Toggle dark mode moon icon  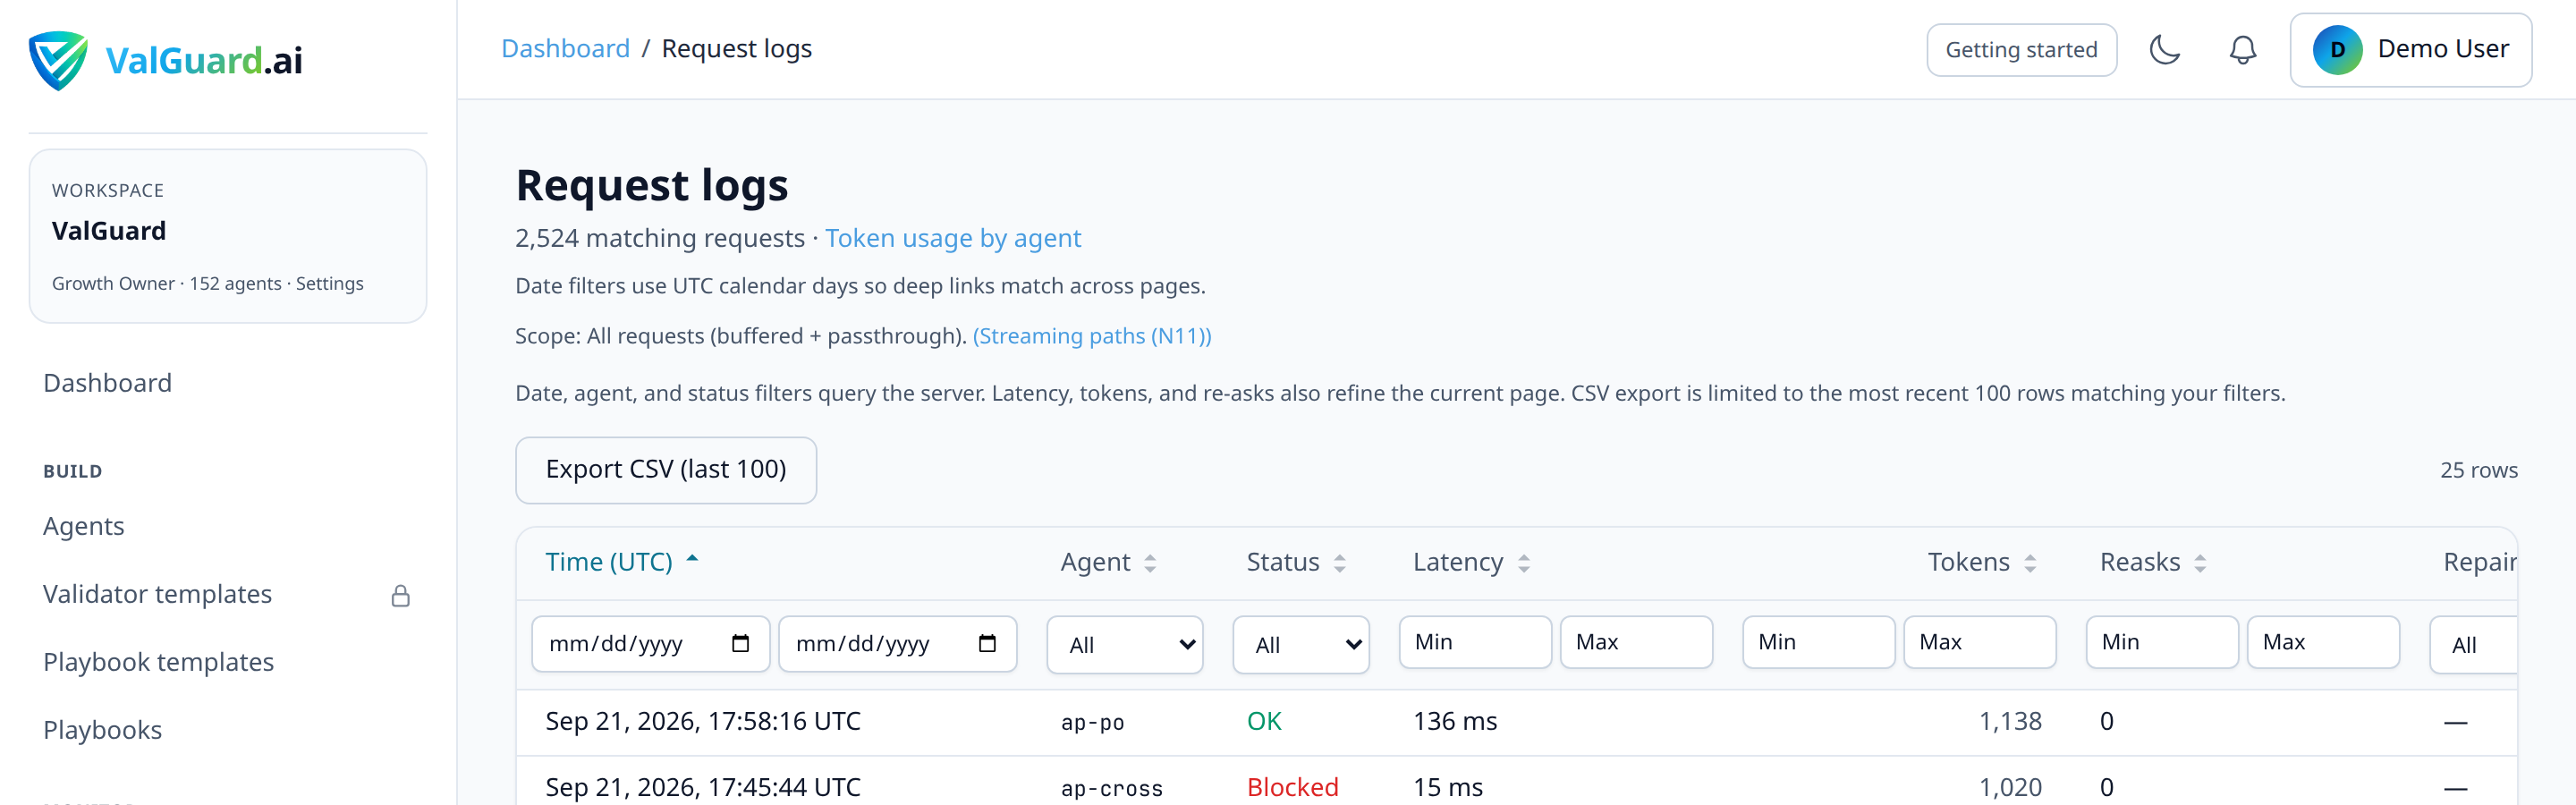click(x=2164, y=50)
